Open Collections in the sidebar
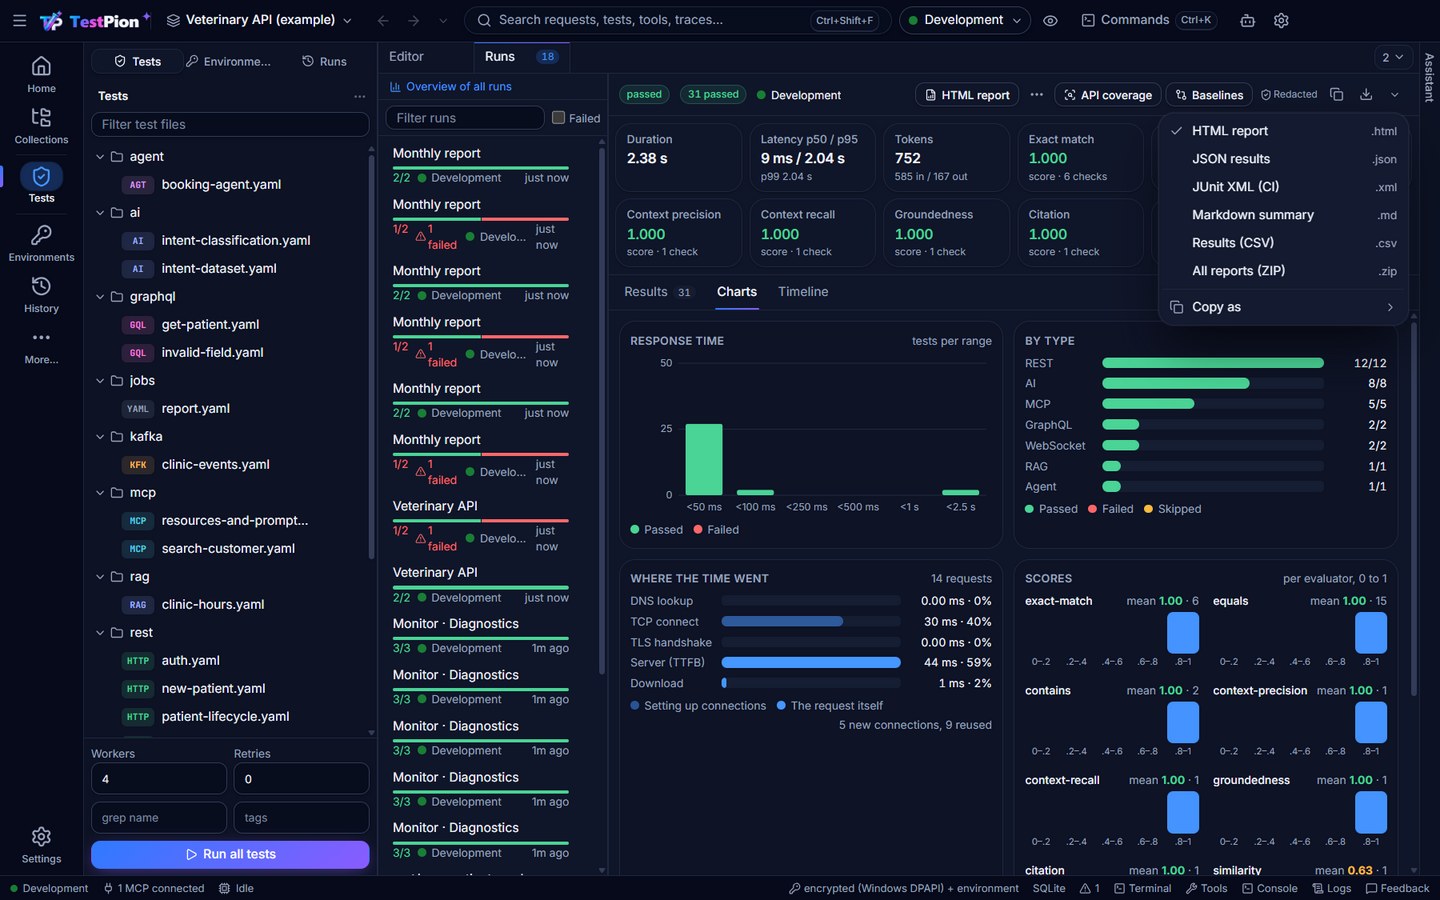1440x900 pixels. [x=41, y=126]
